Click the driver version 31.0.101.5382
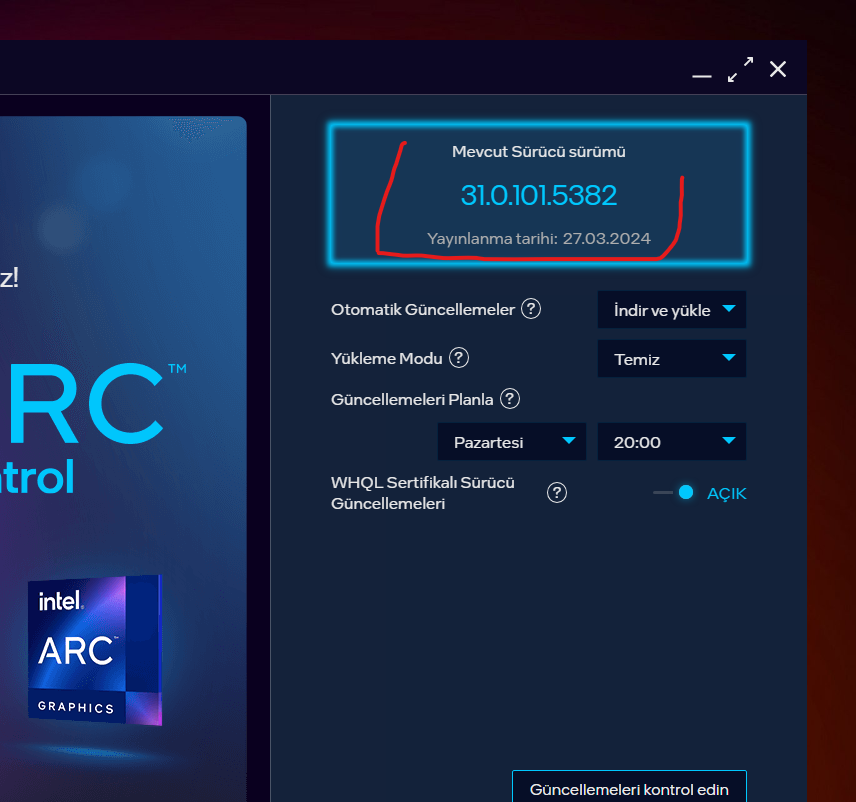Screen dimensions: 856x802 click(538, 195)
